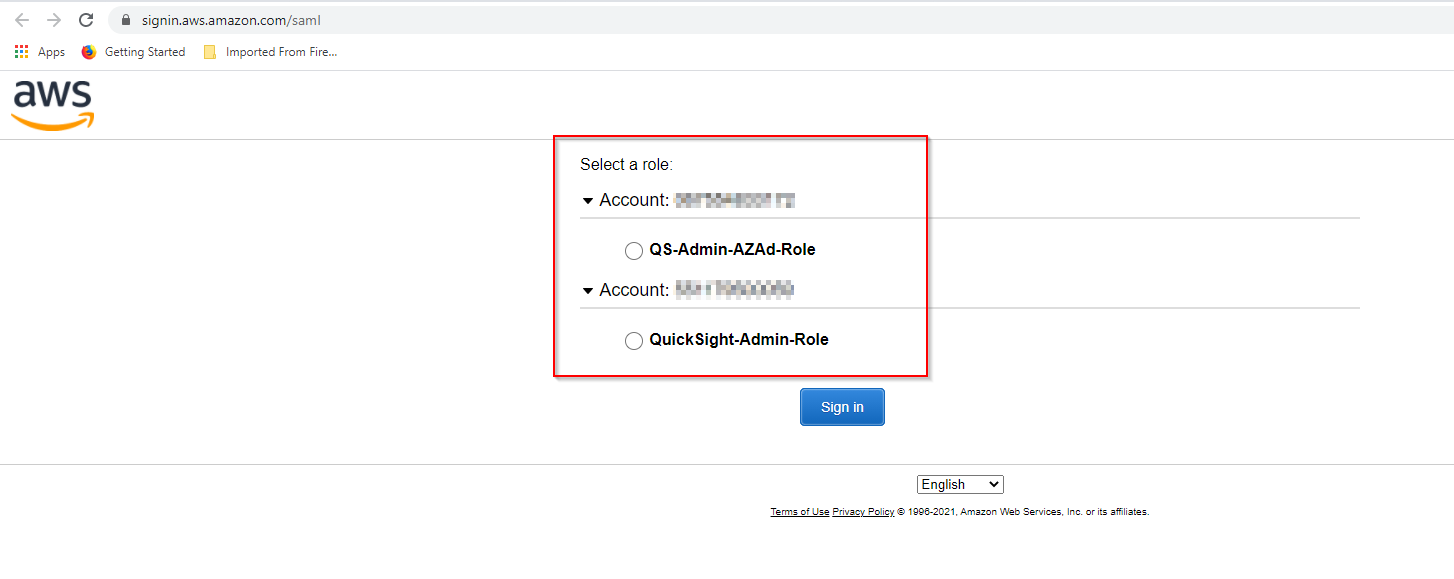The image size is (1454, 579).
Task: Click the 'Select a role:' heading text
Action: [x=626, y=164]
